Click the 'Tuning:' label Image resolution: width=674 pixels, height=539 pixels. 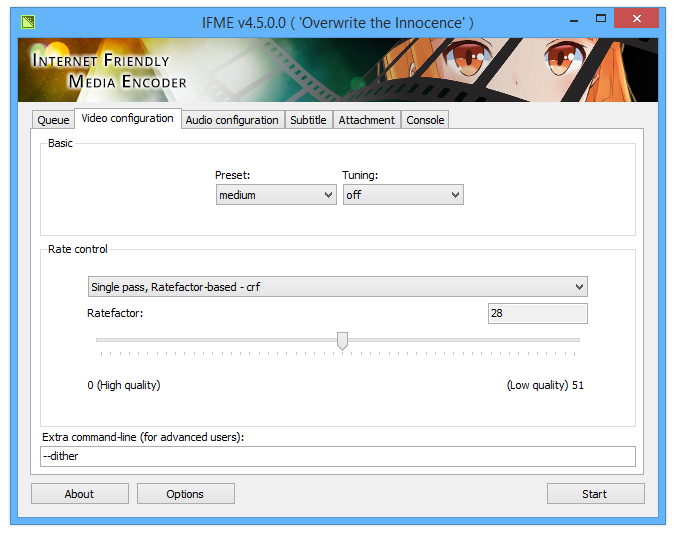(x=360, y=175)
